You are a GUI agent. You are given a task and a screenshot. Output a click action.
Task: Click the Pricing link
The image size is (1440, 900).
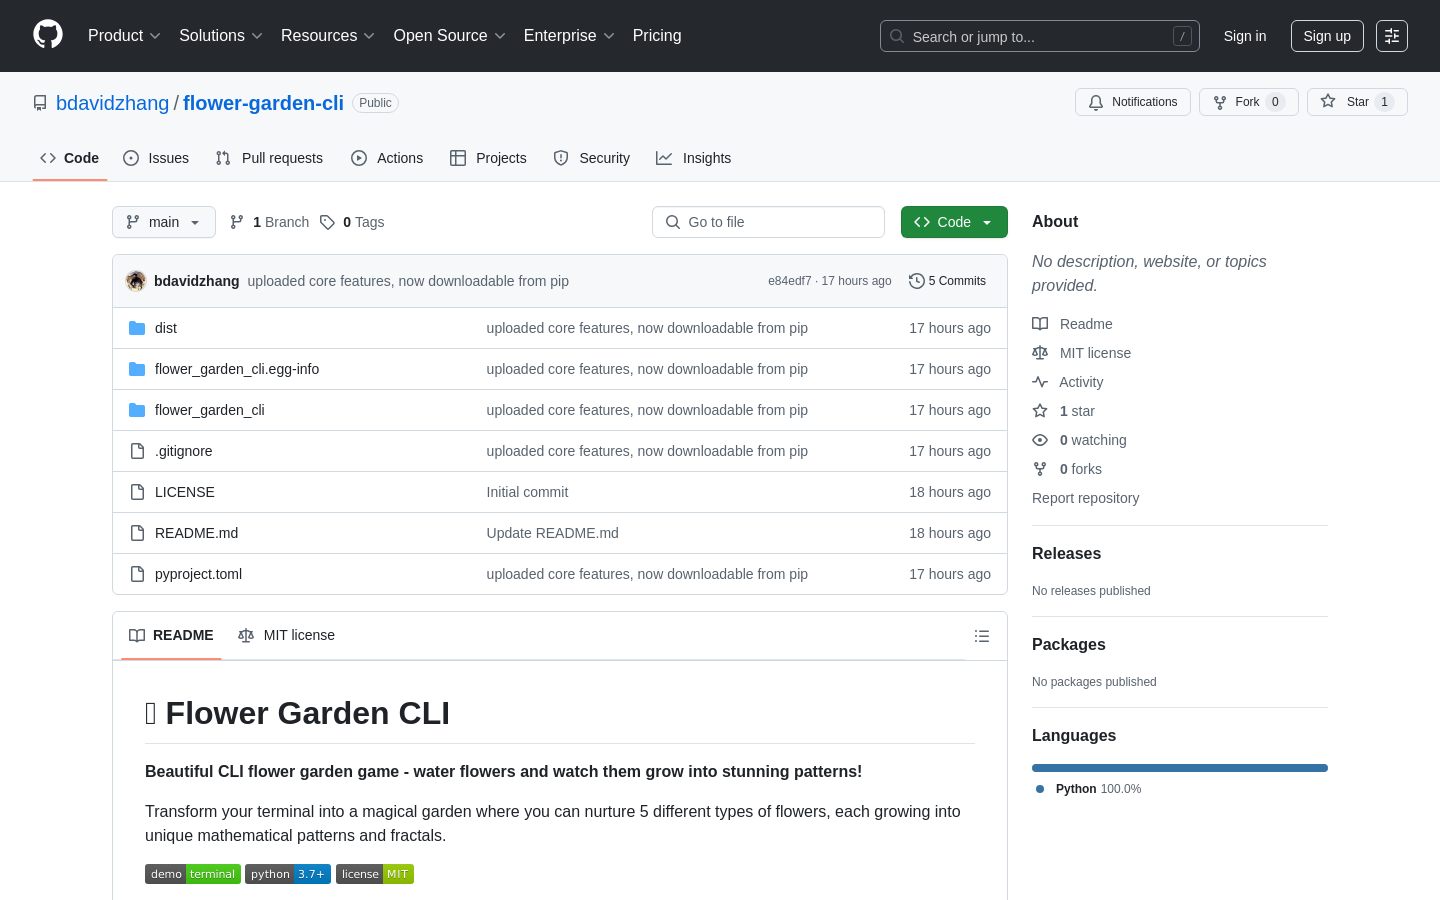point(657,35)
